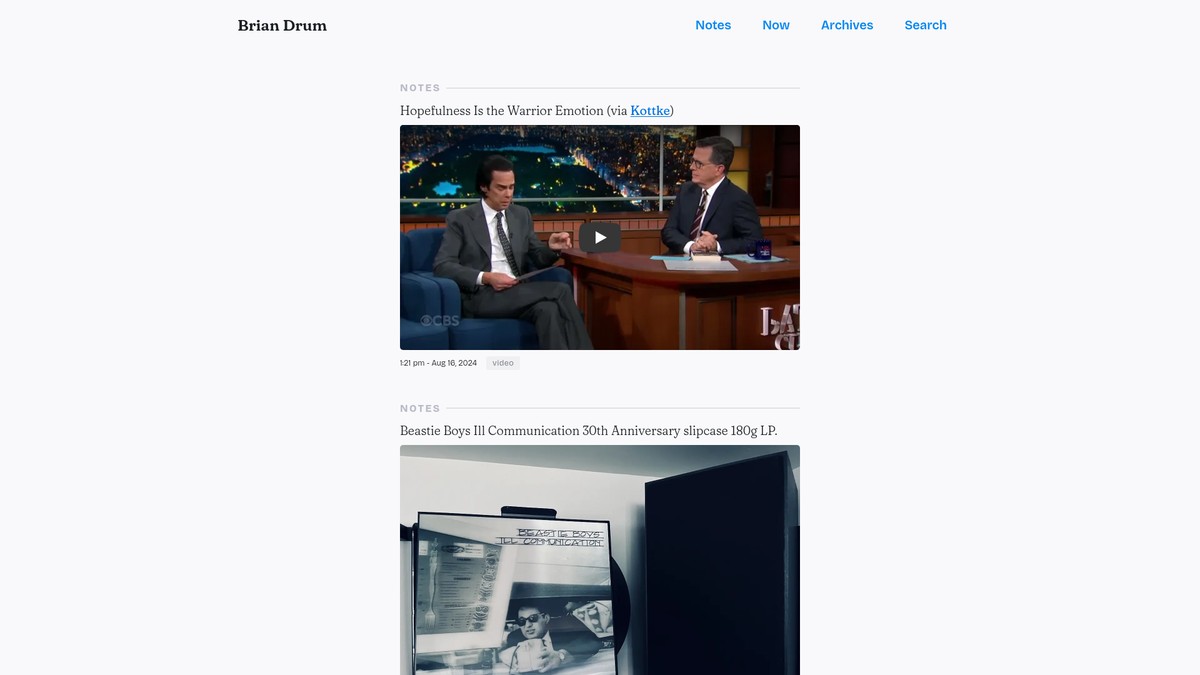Open the Brian Drum site title
This screenshot has height=675, width=1200.
[x=282, y=26]
